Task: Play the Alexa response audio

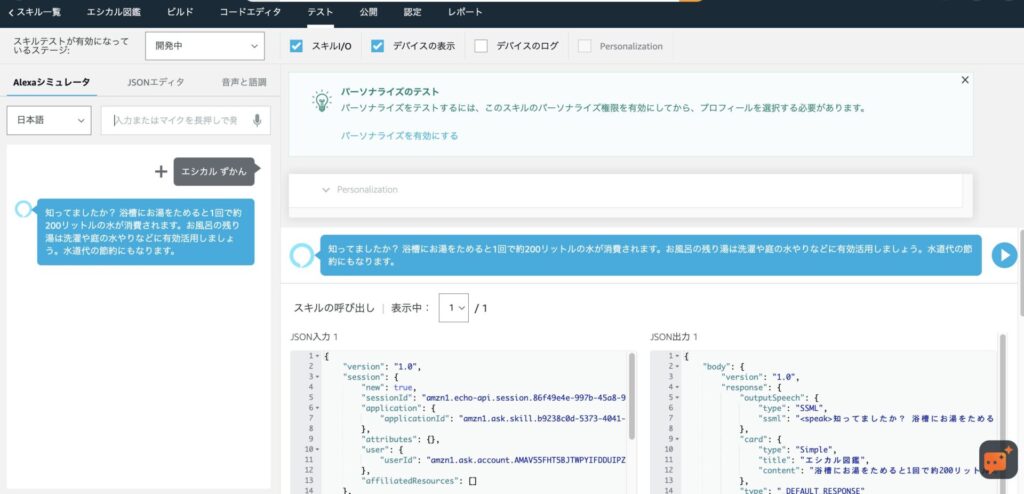Action: (1003, 255)
